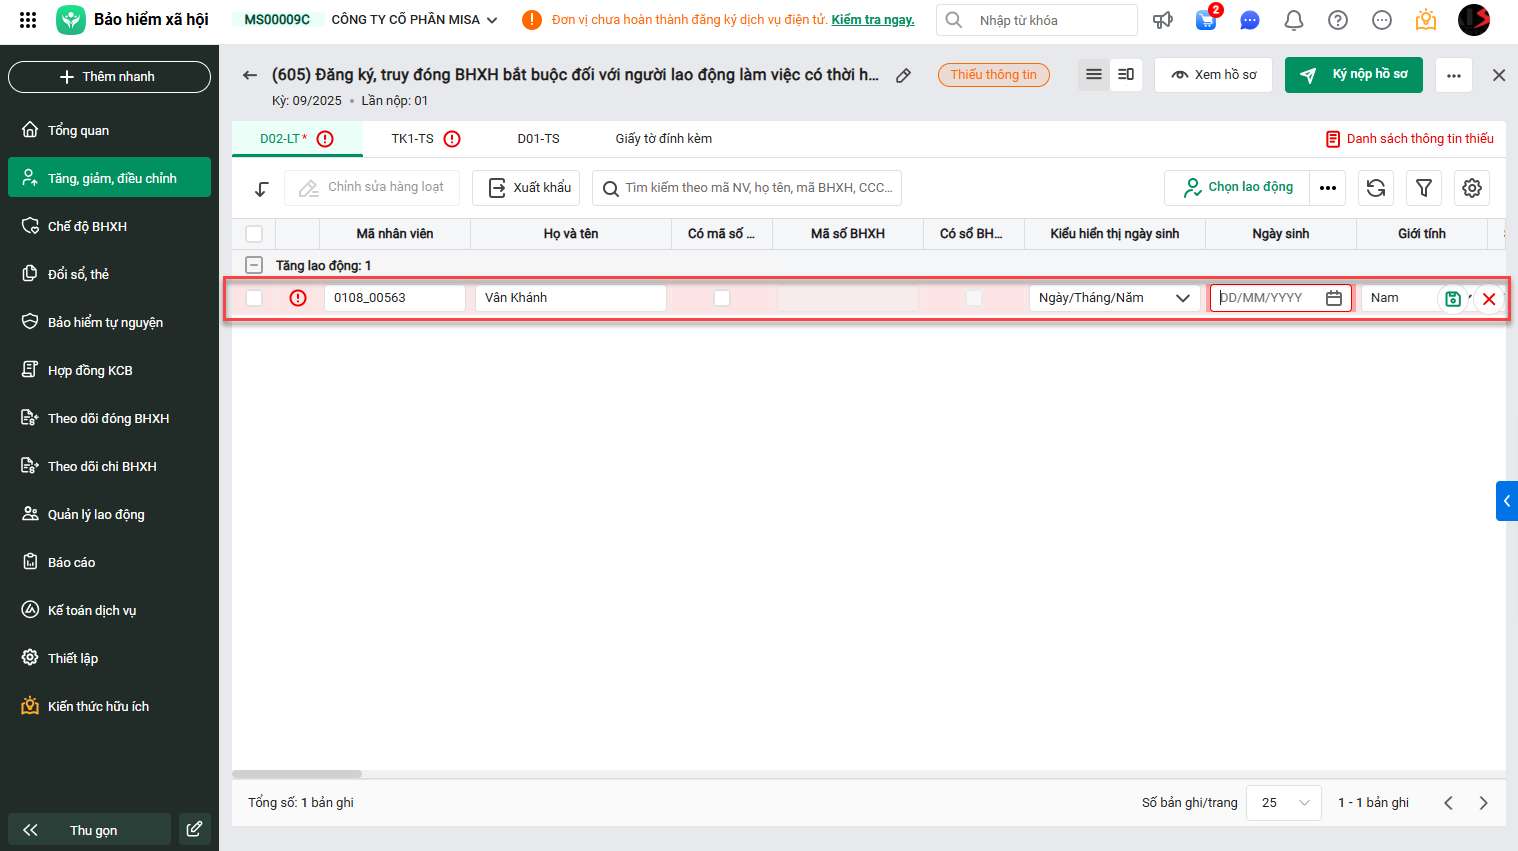Switch to the Giấy tờ đính kèm tab
1518x851 pixels.
pos(664,139)
